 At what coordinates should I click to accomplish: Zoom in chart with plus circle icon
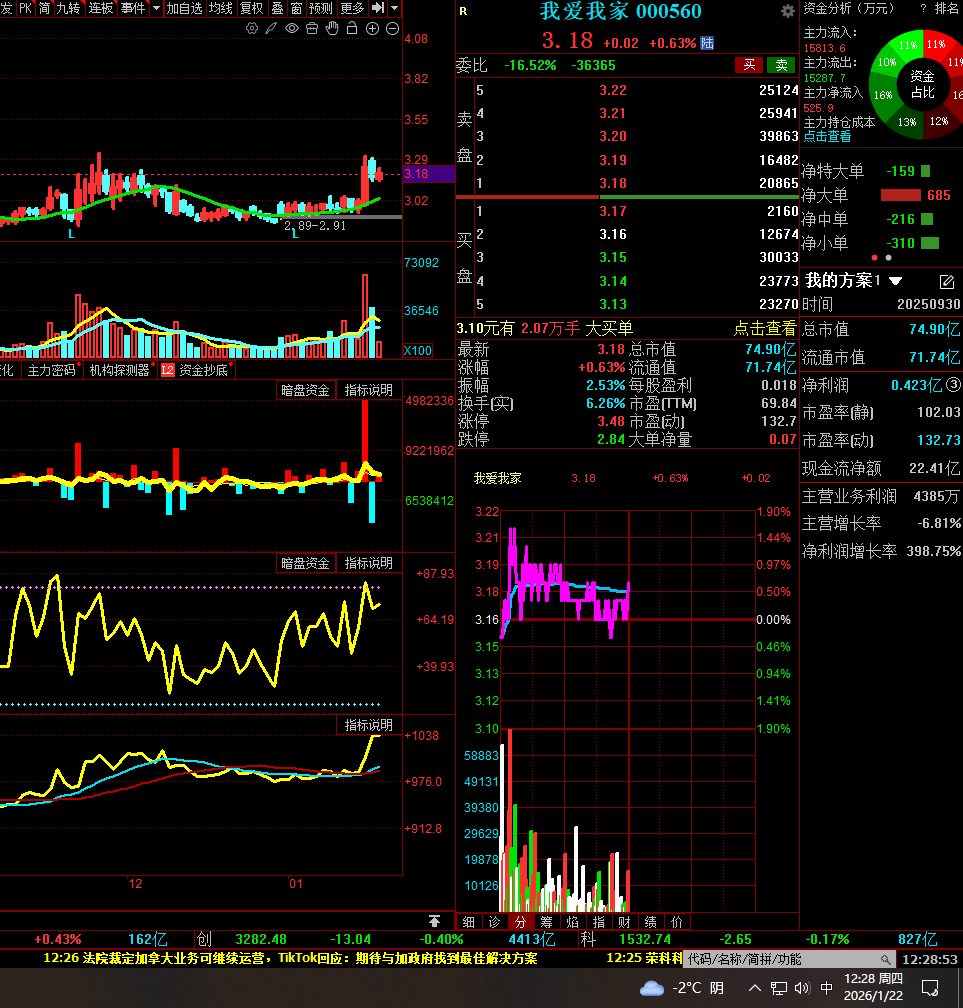pyautogui.click(x=372, y=28)
